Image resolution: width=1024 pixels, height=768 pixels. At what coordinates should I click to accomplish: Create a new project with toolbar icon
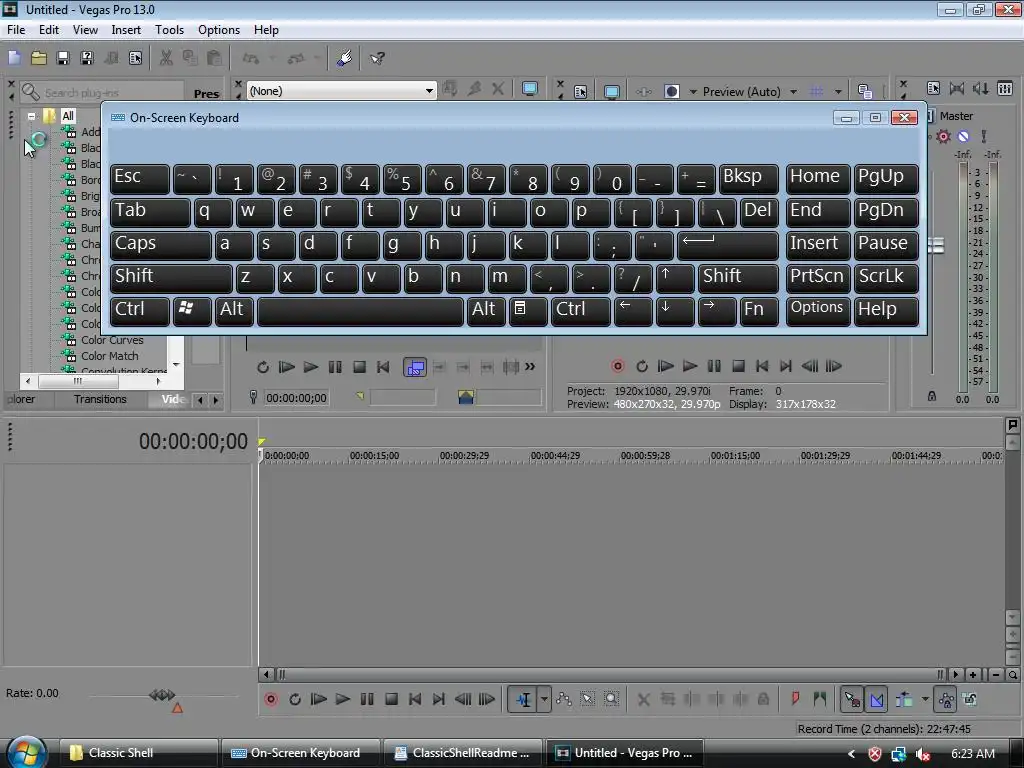(x=14, y=58)
